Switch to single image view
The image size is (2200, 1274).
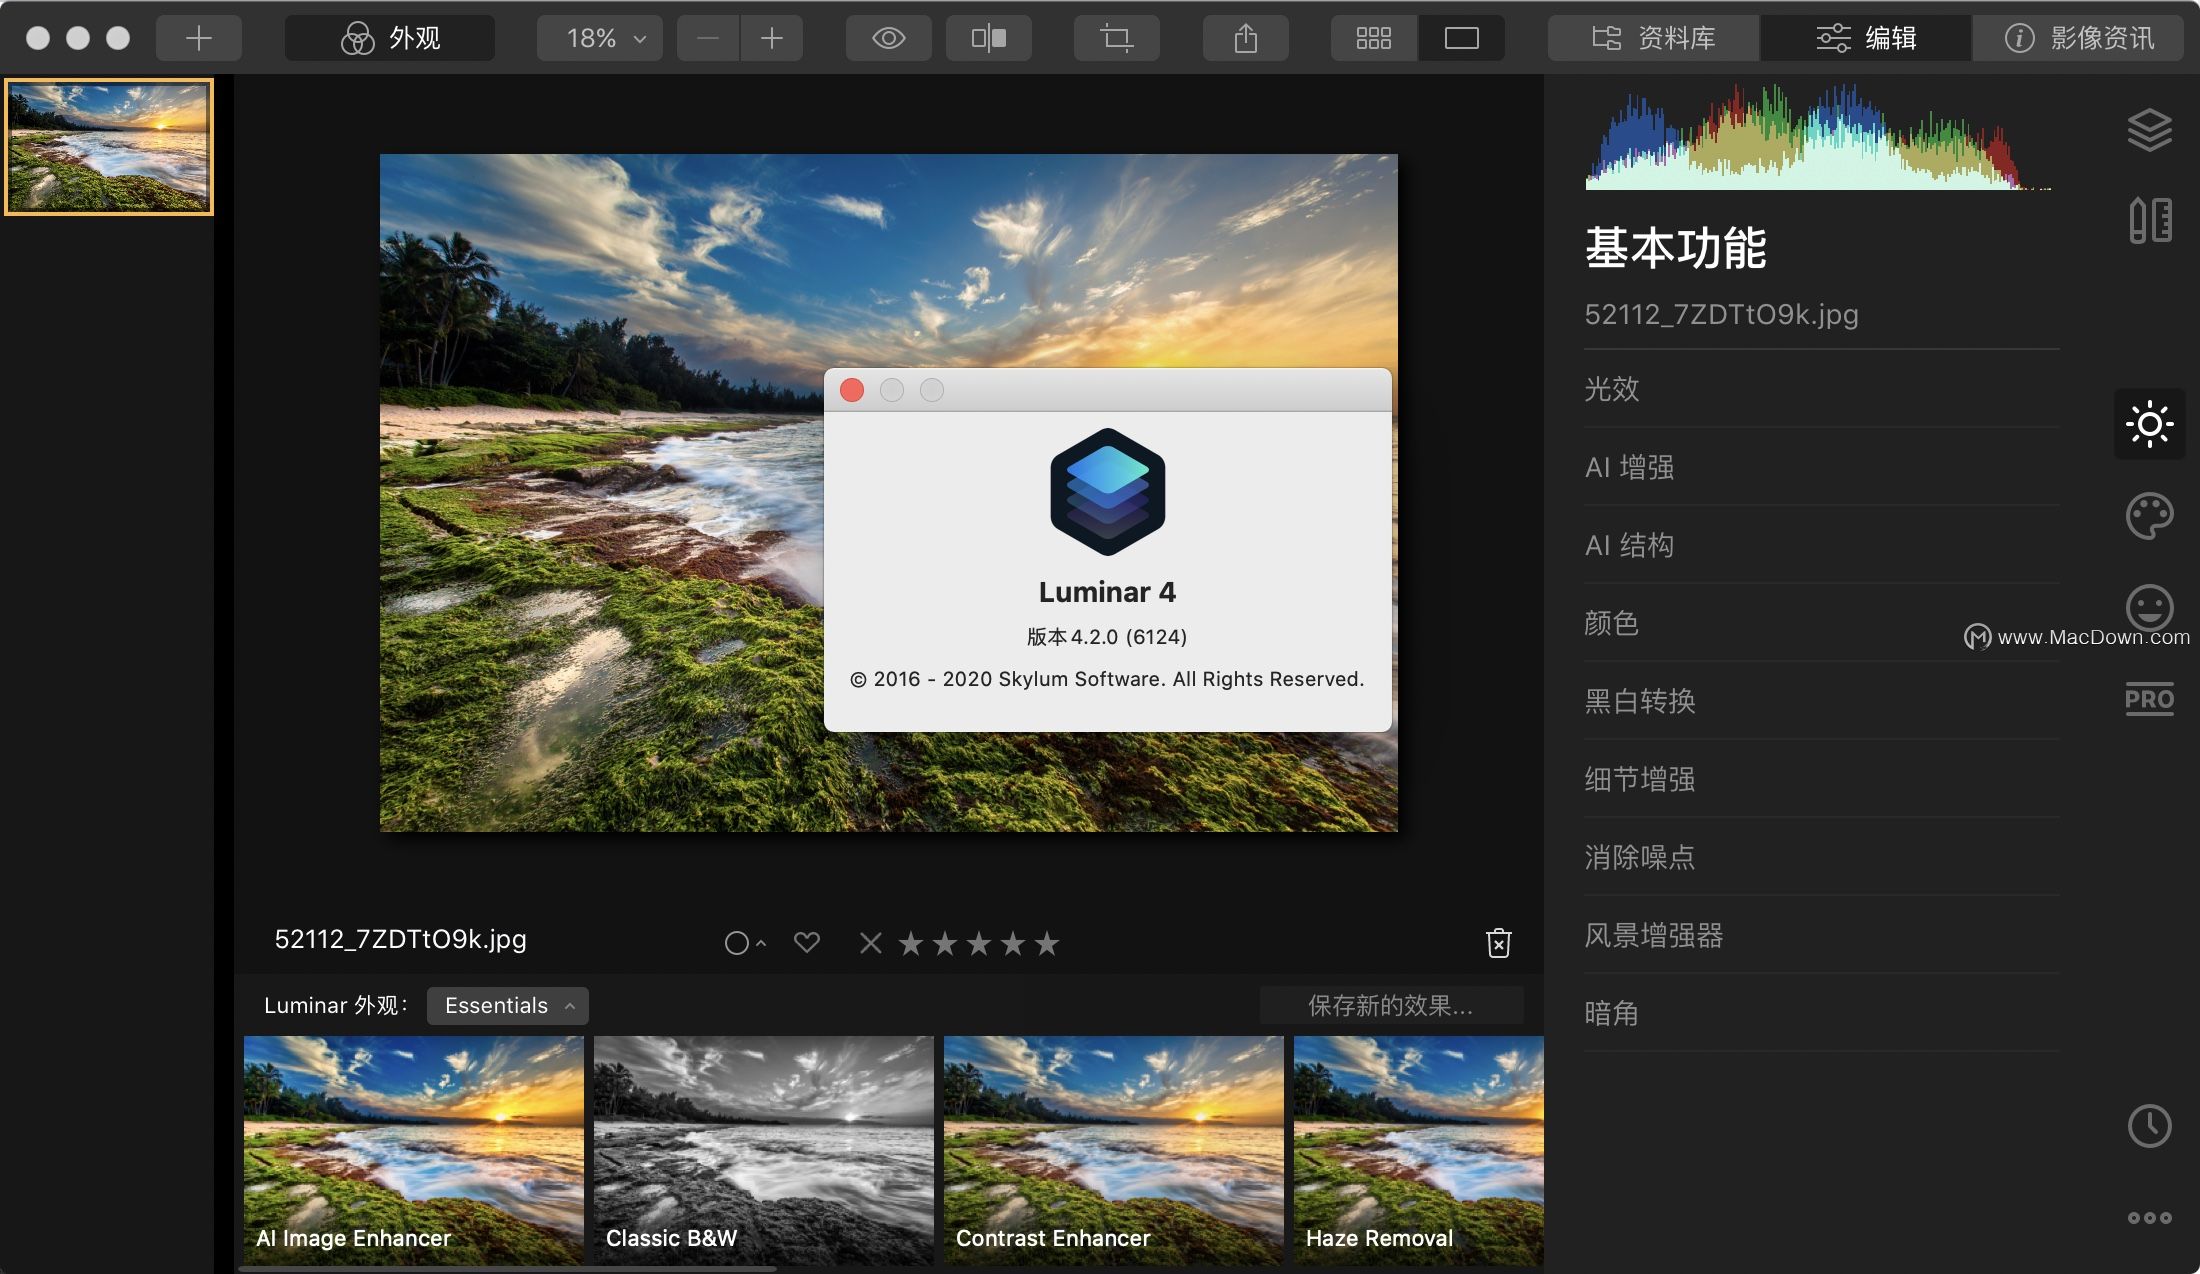pyautogui.click(x=1461, y=38)
